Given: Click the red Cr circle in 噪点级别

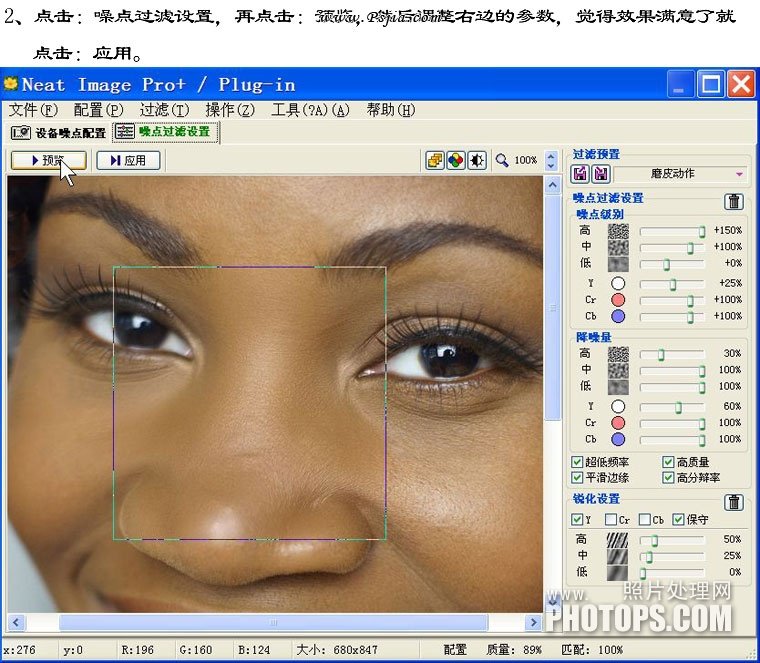Looking at the screenshot, I should [618, 300].
